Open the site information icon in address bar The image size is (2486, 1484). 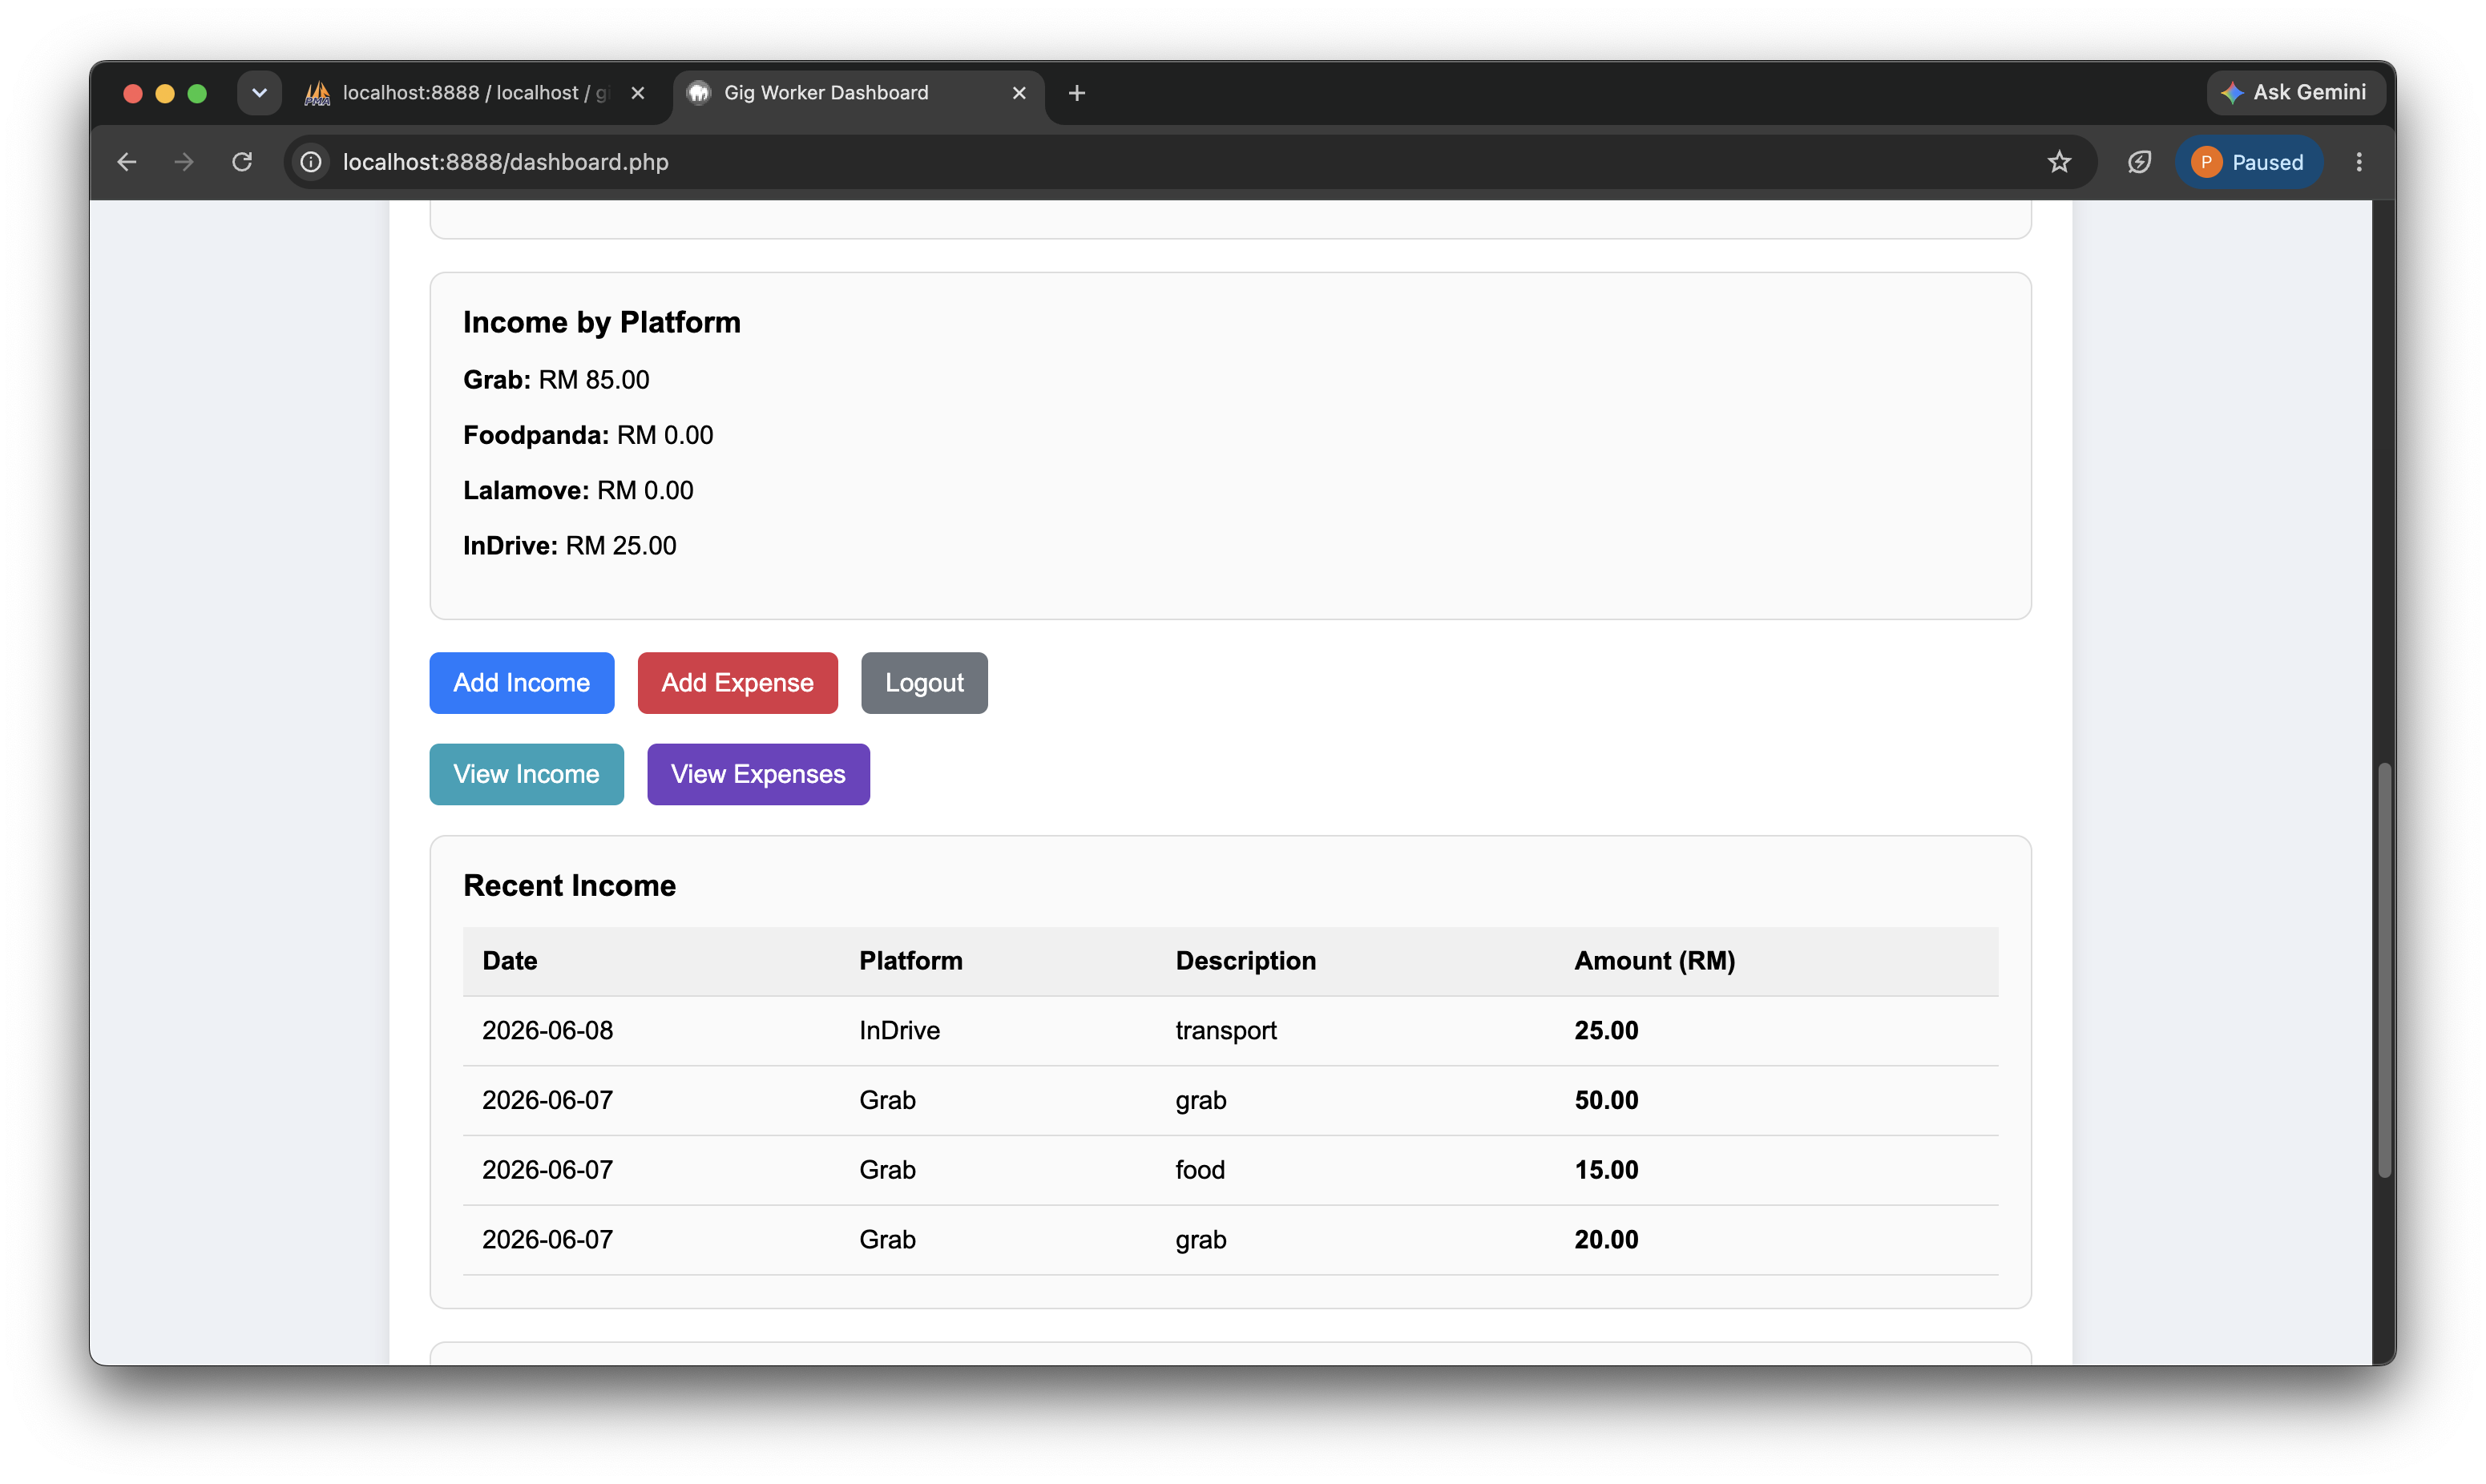(x=311, y=162)
